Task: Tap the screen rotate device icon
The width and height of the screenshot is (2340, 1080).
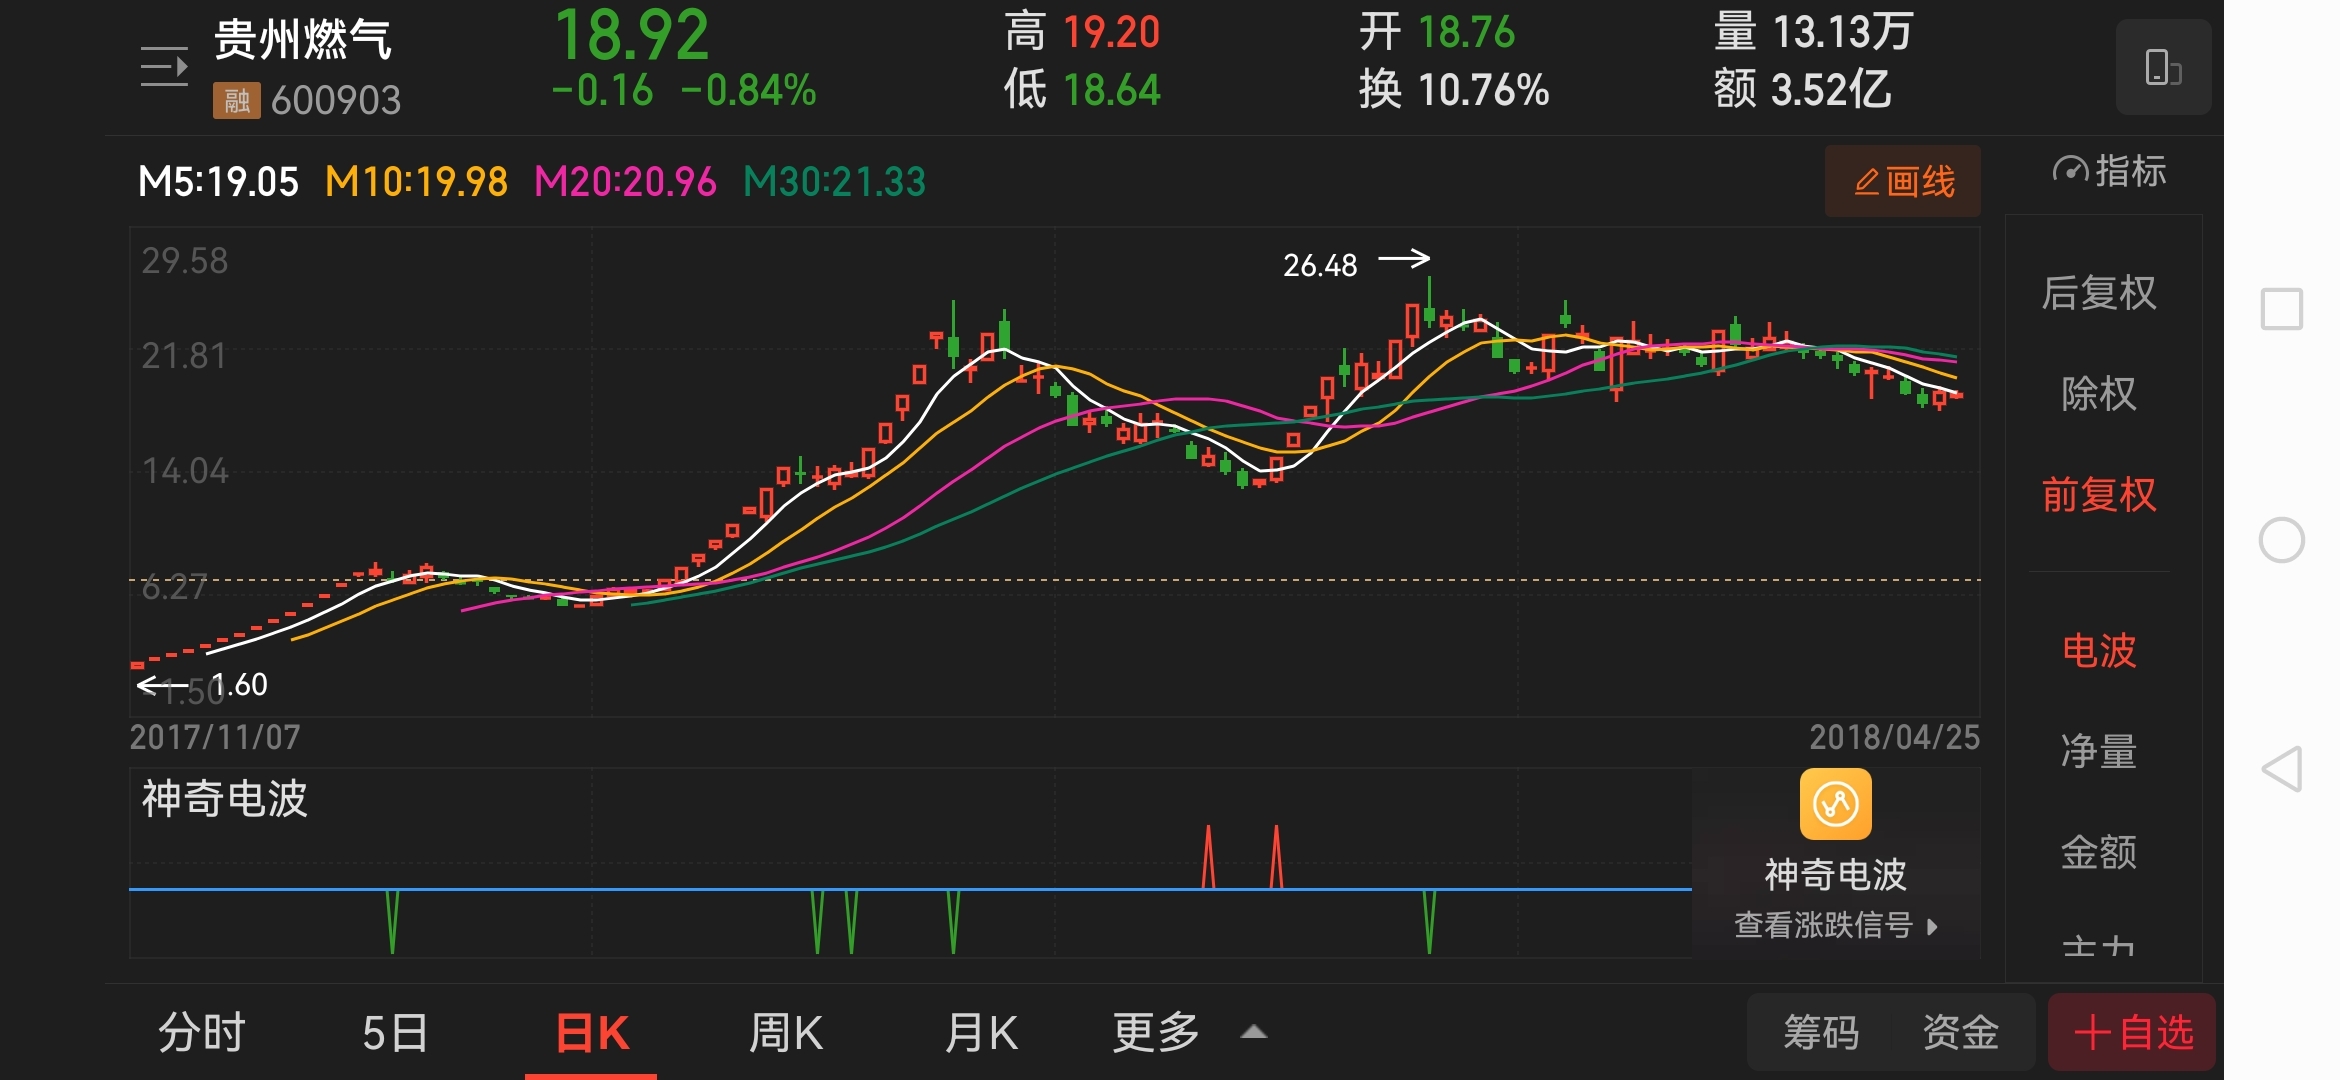Action: (2162, 68)
